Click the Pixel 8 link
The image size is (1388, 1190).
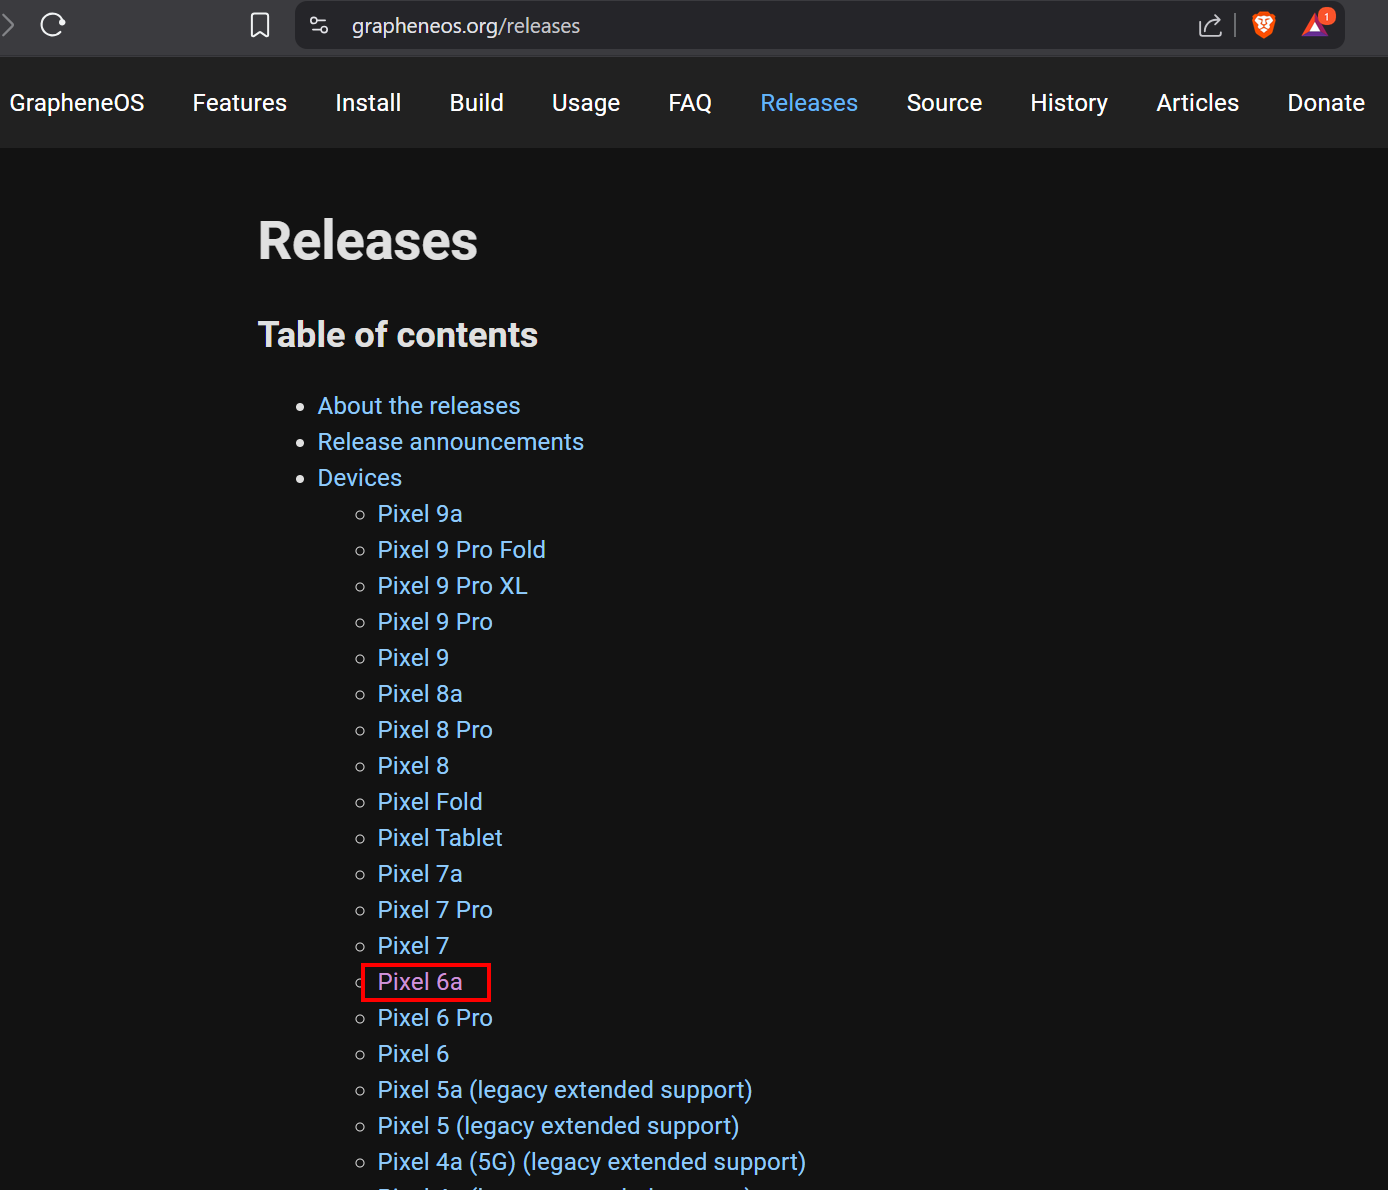pyautogui.click(x=413, y=766)
